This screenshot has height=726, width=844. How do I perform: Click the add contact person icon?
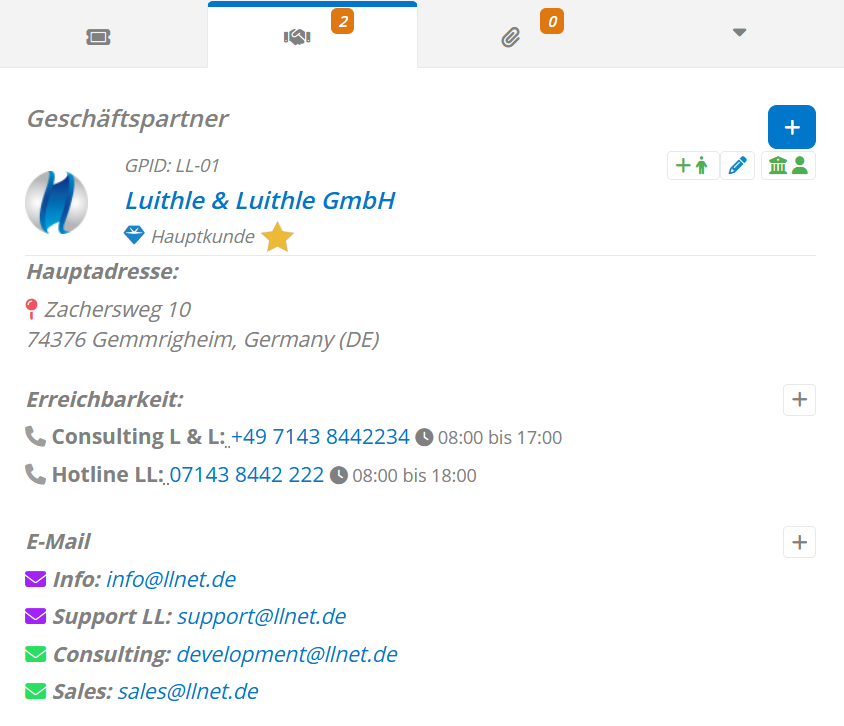692,166
